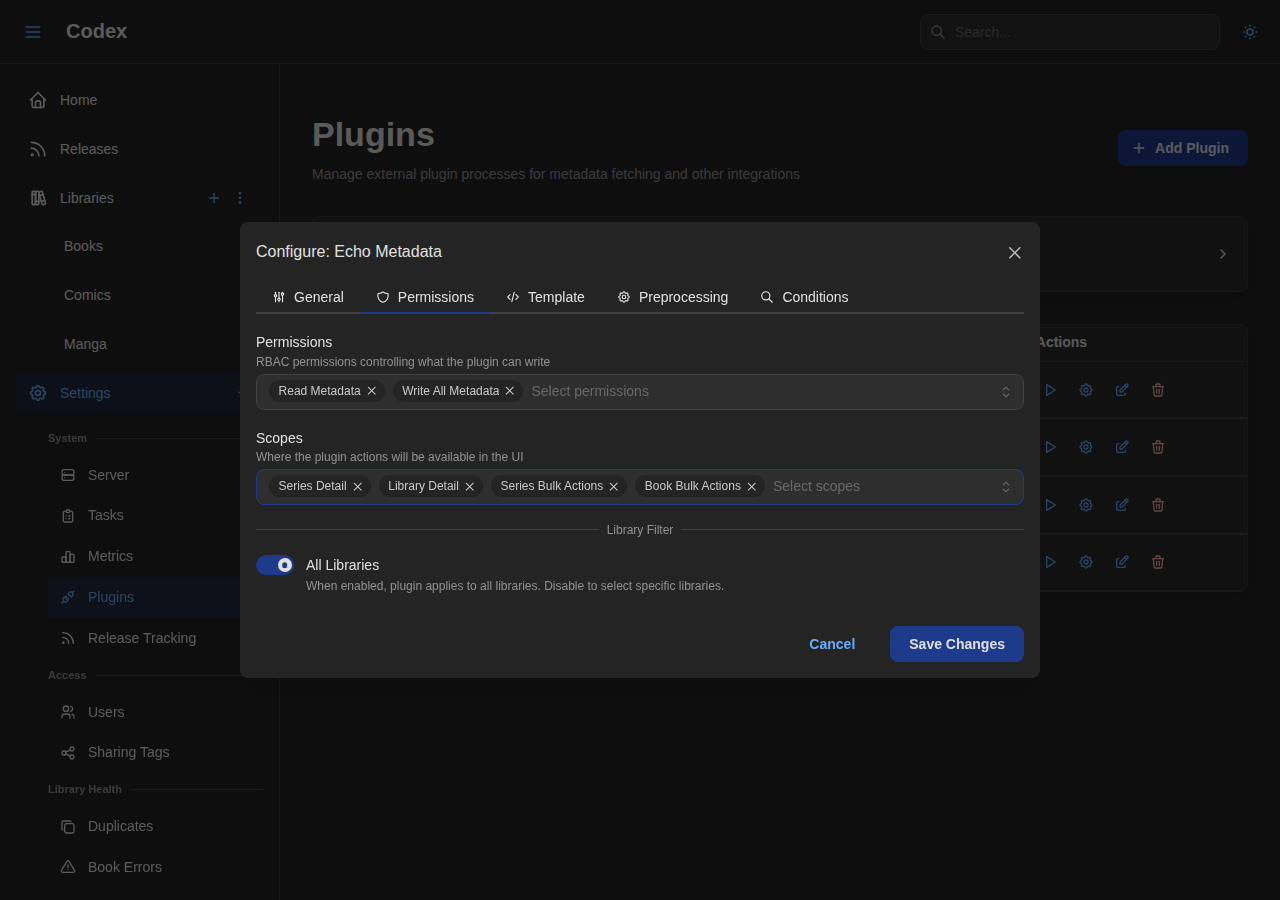Remove the Book Bulk Actions scope chip
1280x900 pixels.
[752, 486]
